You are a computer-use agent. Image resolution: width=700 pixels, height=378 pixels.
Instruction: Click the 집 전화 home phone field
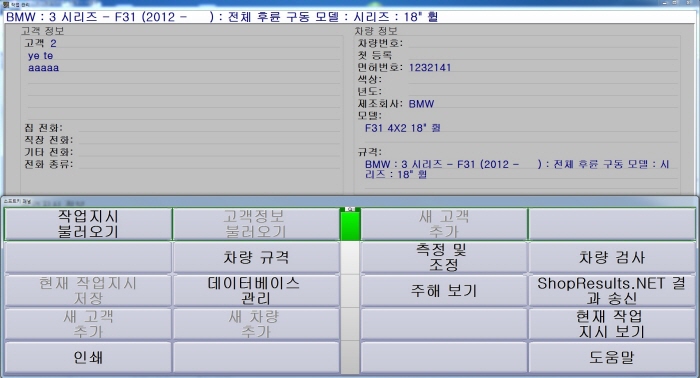(x=209, y=128)
